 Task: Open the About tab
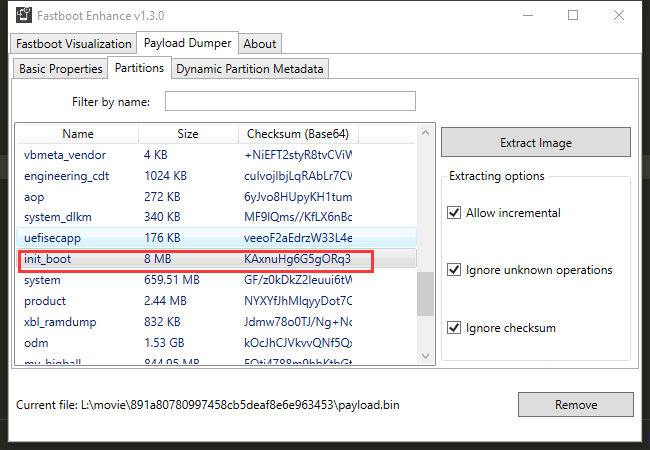click(x=260, y=44)
